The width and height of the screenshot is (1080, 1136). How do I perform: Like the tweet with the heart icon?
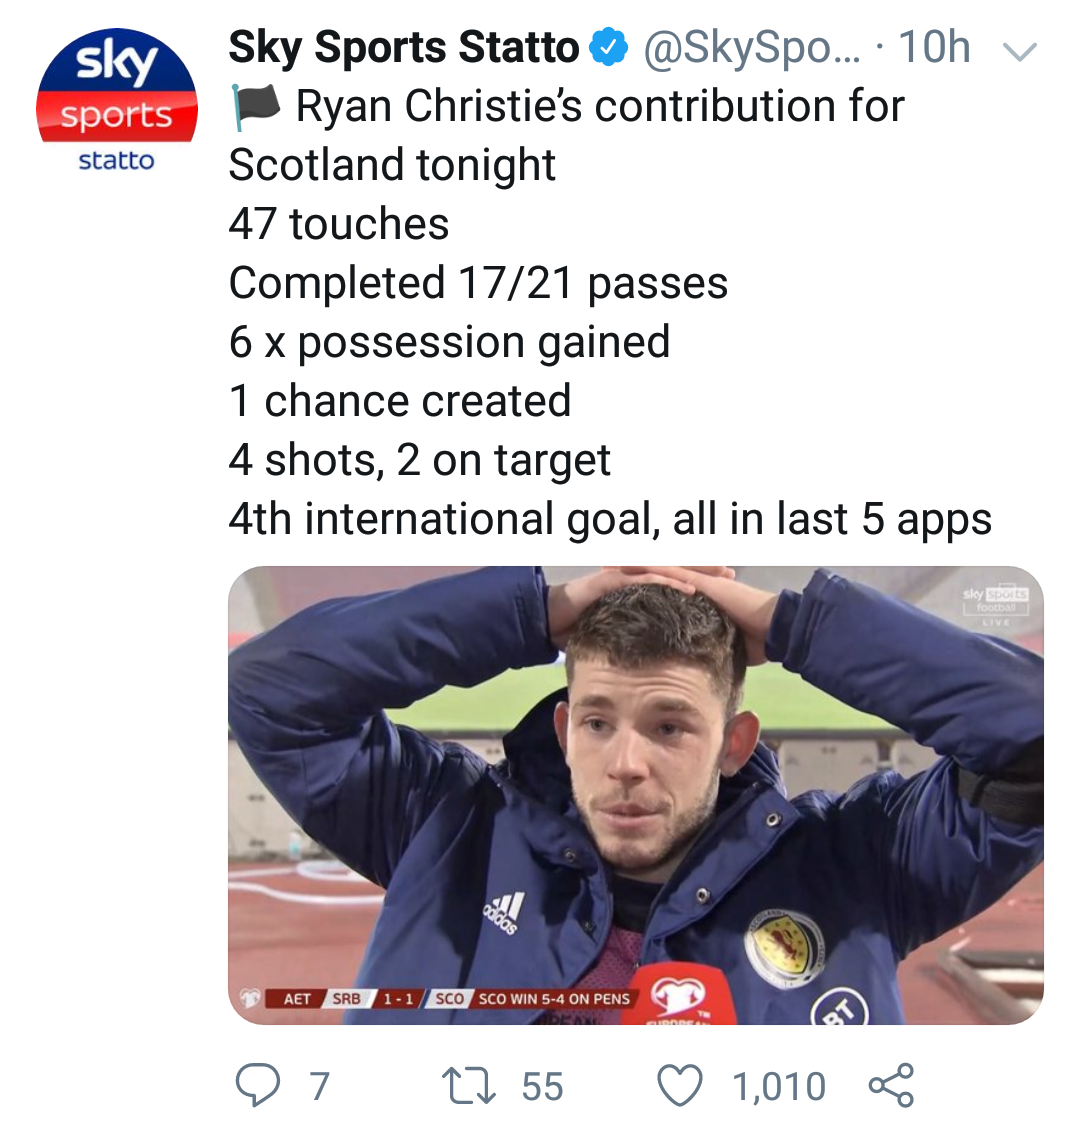tap(680, 1086)
